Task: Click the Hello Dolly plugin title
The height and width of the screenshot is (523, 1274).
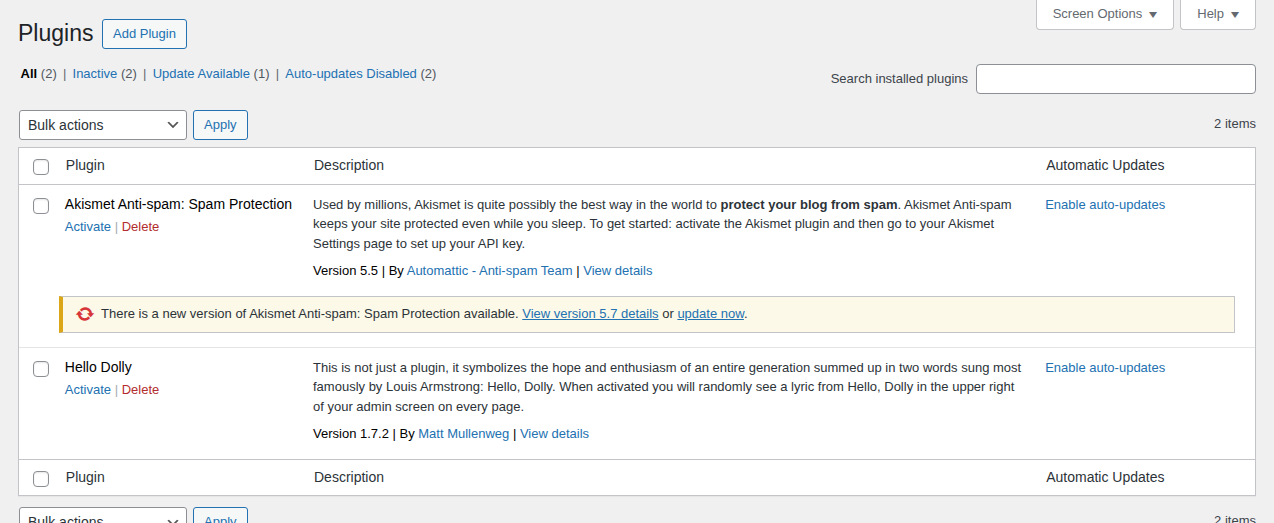Action: (x=98, y=367)
